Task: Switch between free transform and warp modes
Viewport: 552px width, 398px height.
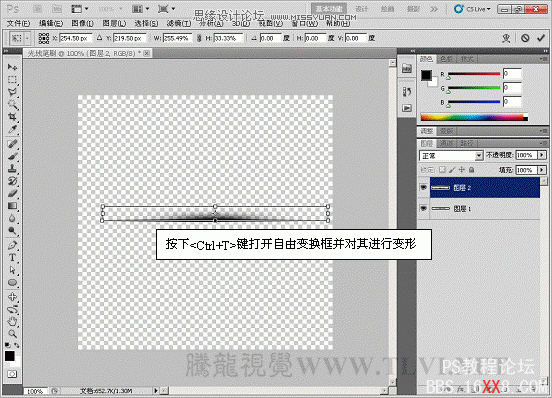Action: point(506,38)
